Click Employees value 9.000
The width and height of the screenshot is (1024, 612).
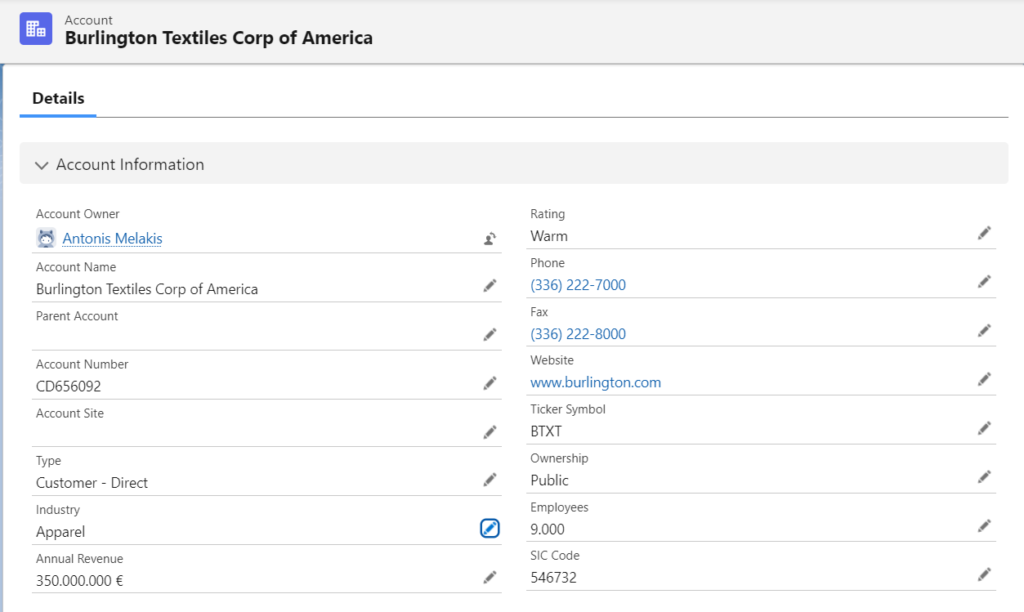(x=547, y=530)
